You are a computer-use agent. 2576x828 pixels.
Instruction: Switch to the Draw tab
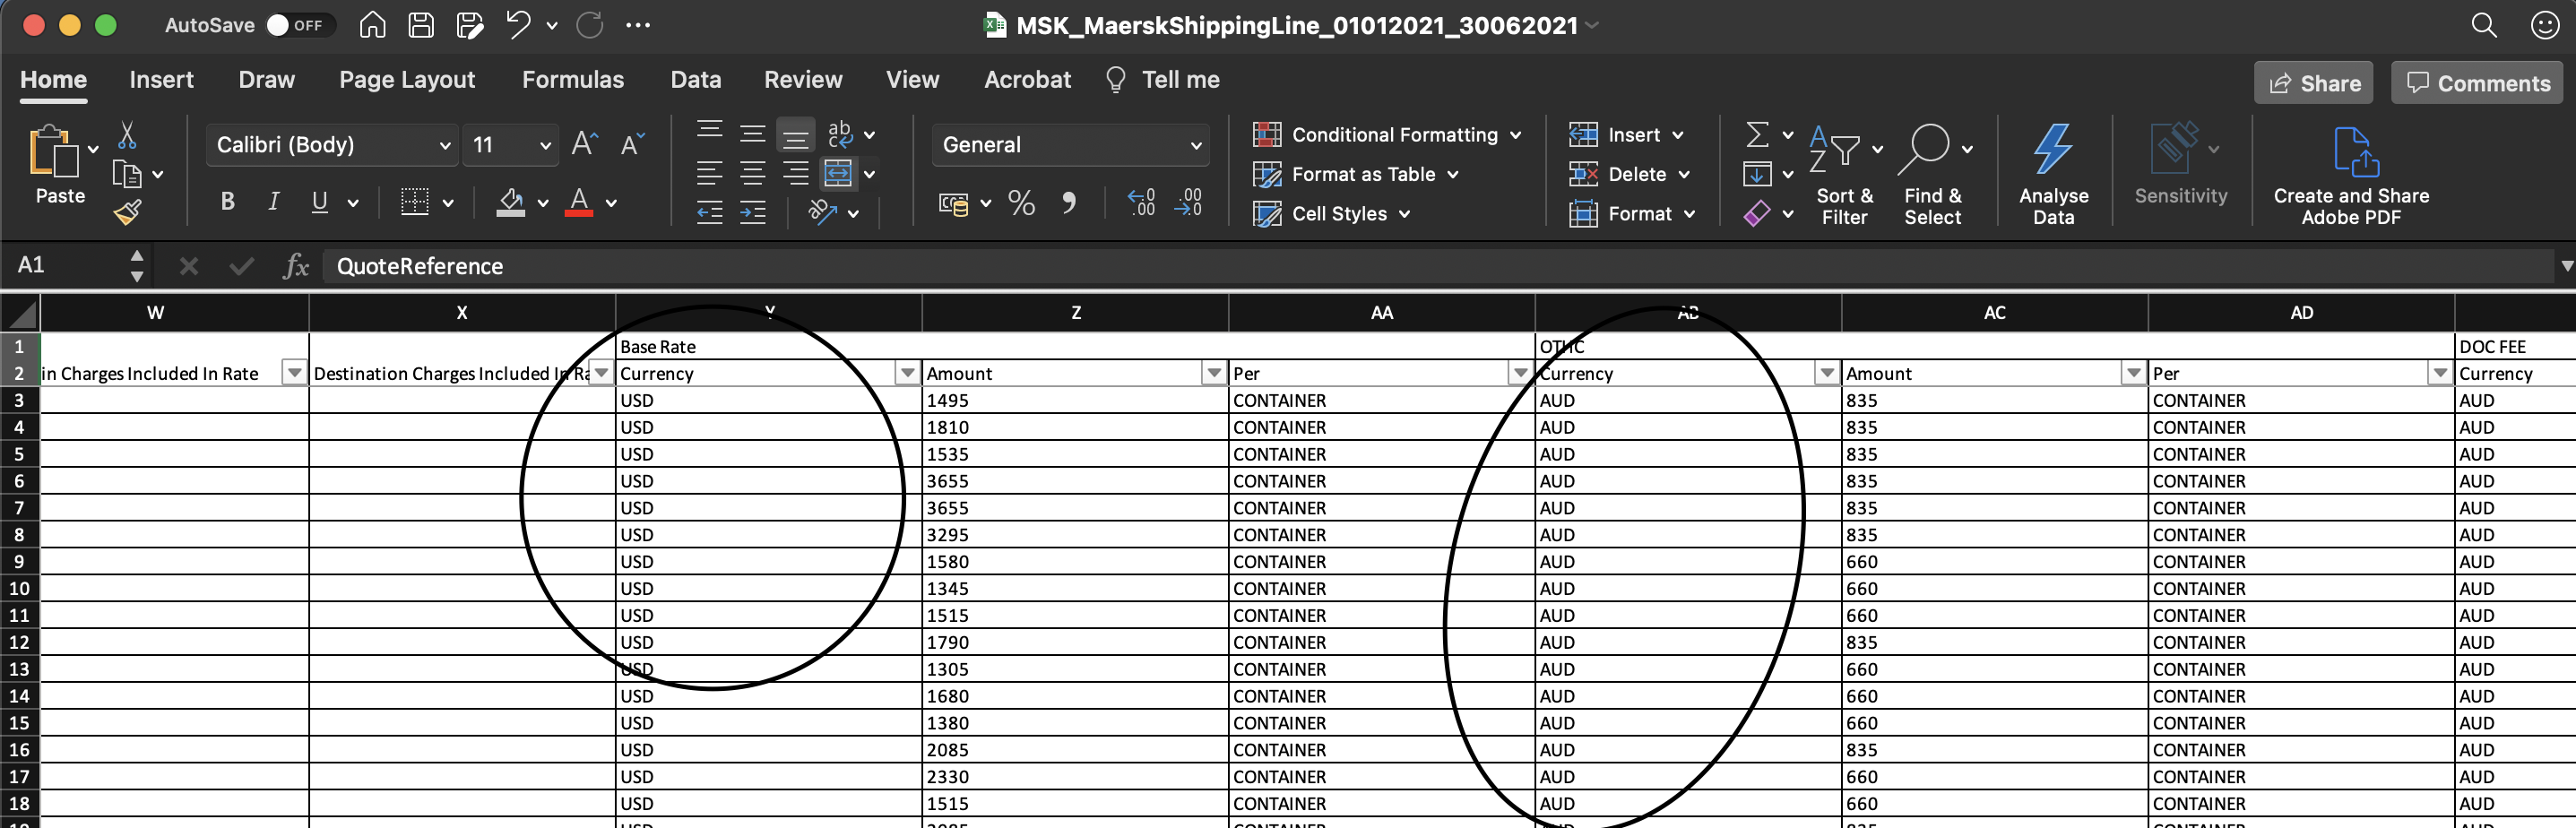(x=266, y=80)
